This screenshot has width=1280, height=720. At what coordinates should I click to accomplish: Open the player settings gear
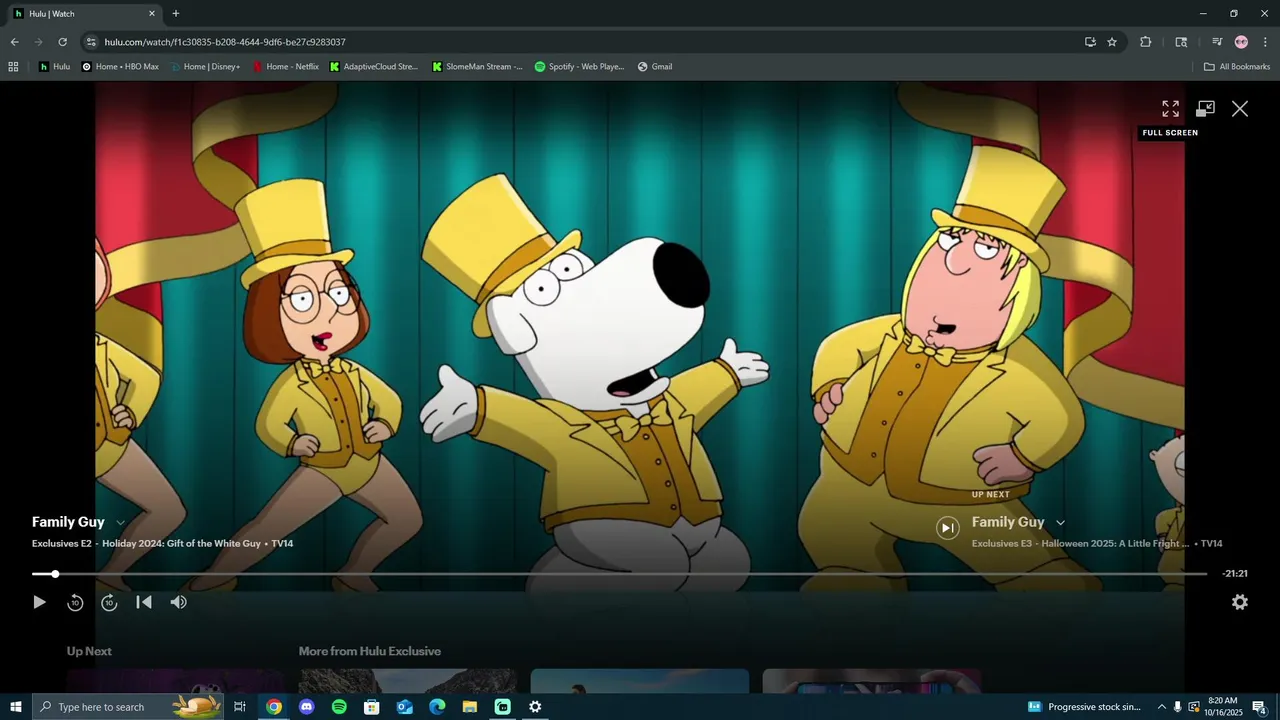click(1240, 602)
